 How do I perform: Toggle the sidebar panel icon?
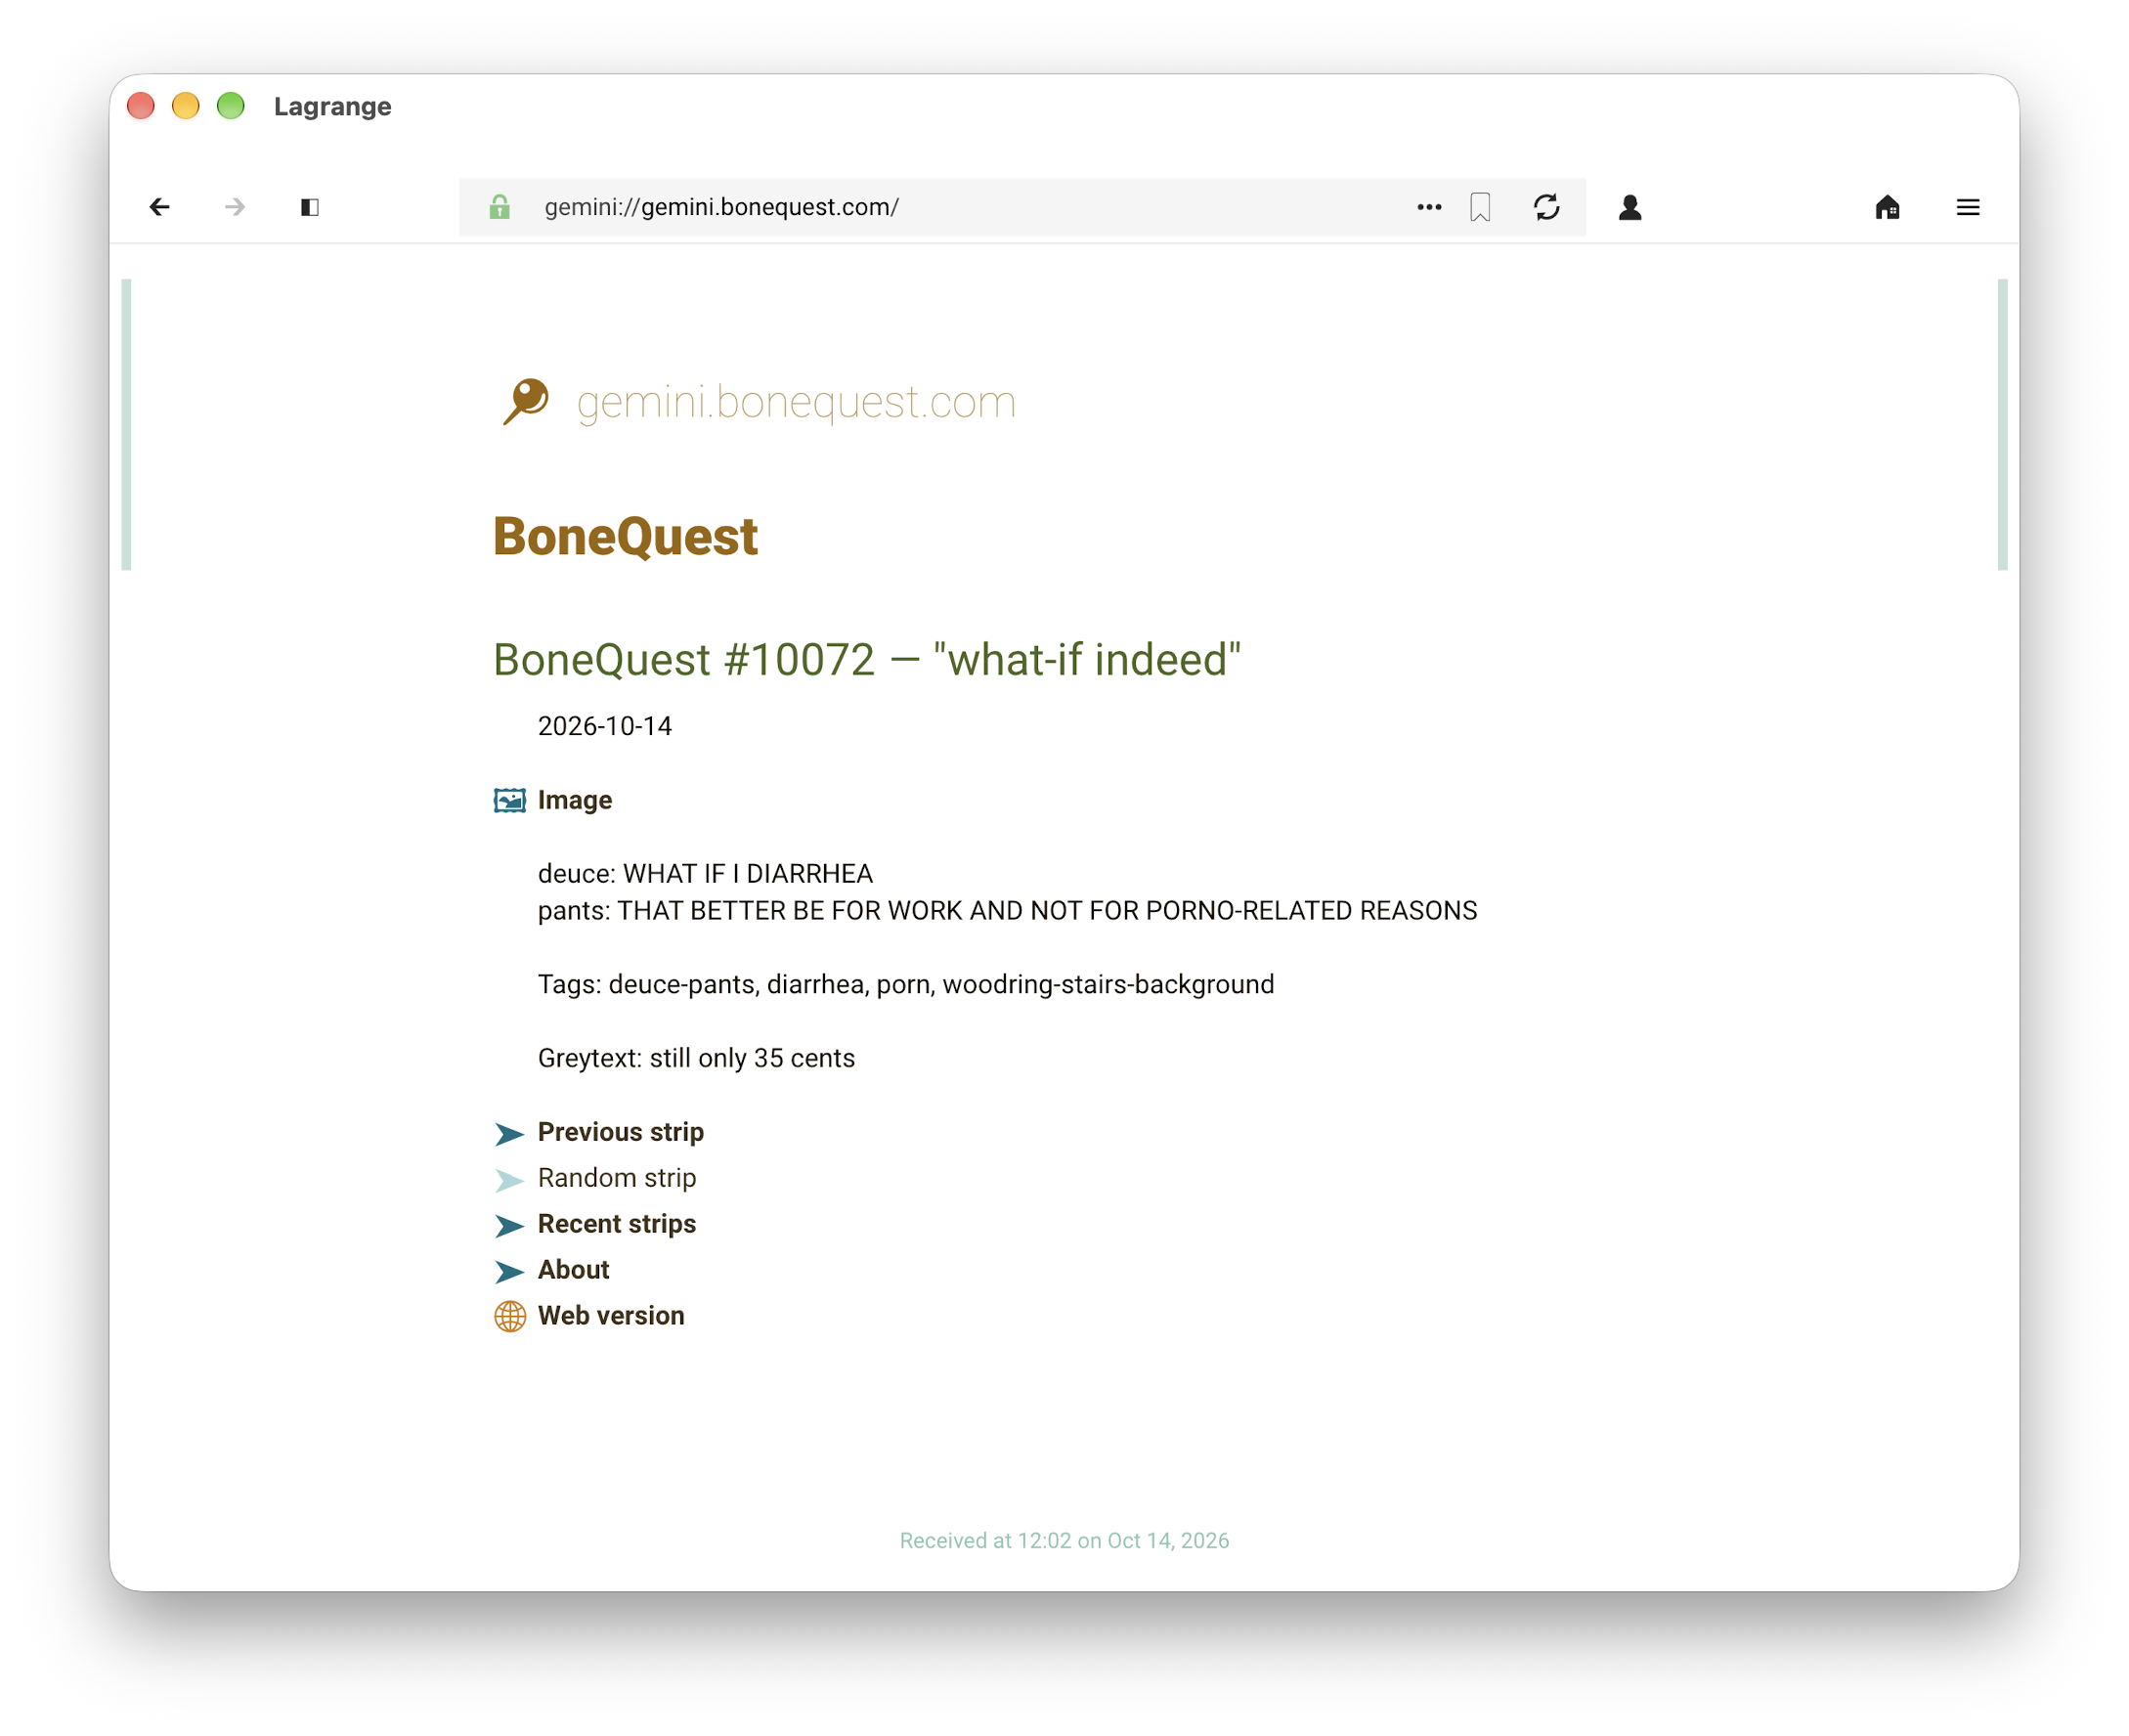(x=310, y=207)
